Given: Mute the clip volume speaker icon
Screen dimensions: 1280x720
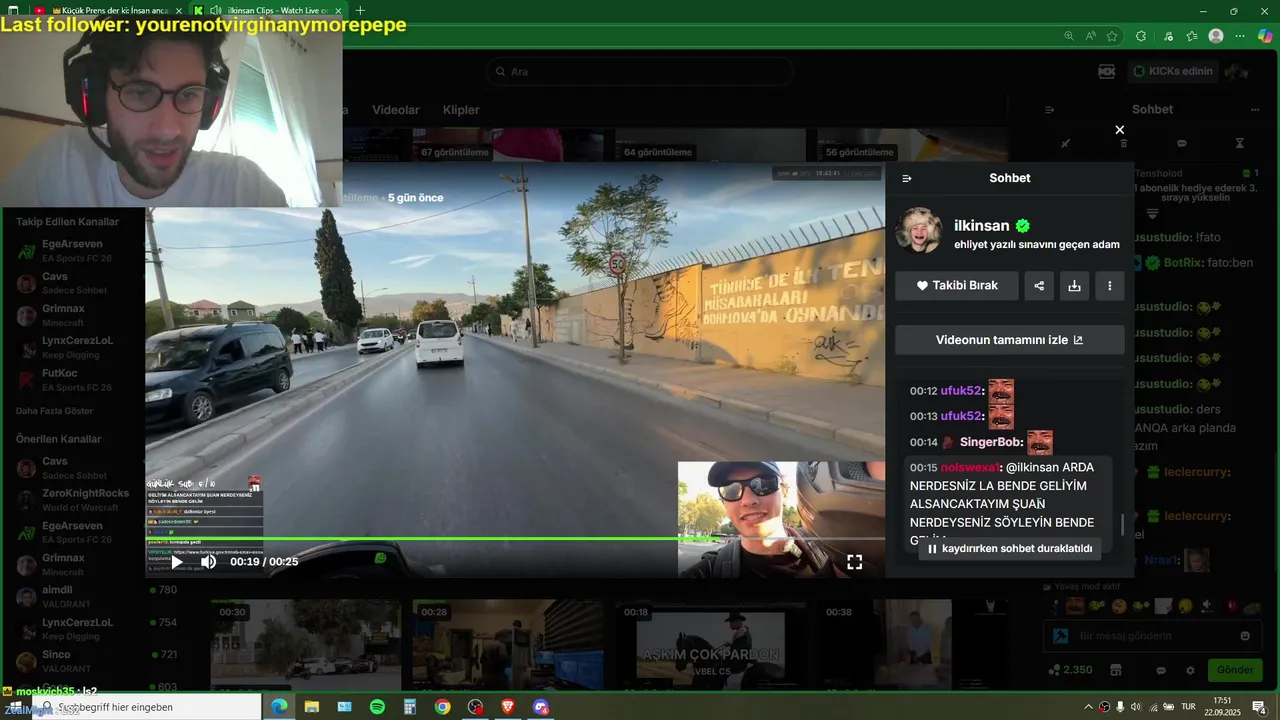Looking at the screenshot, I should [208, 562].
